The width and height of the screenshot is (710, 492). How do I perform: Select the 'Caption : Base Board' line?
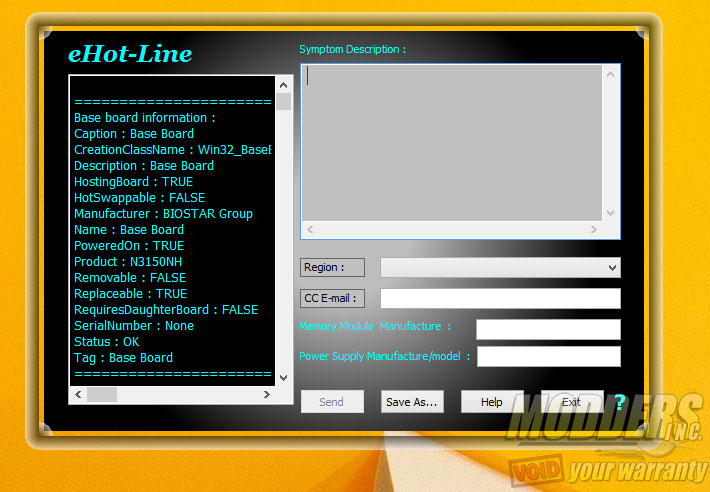(134, 134)
